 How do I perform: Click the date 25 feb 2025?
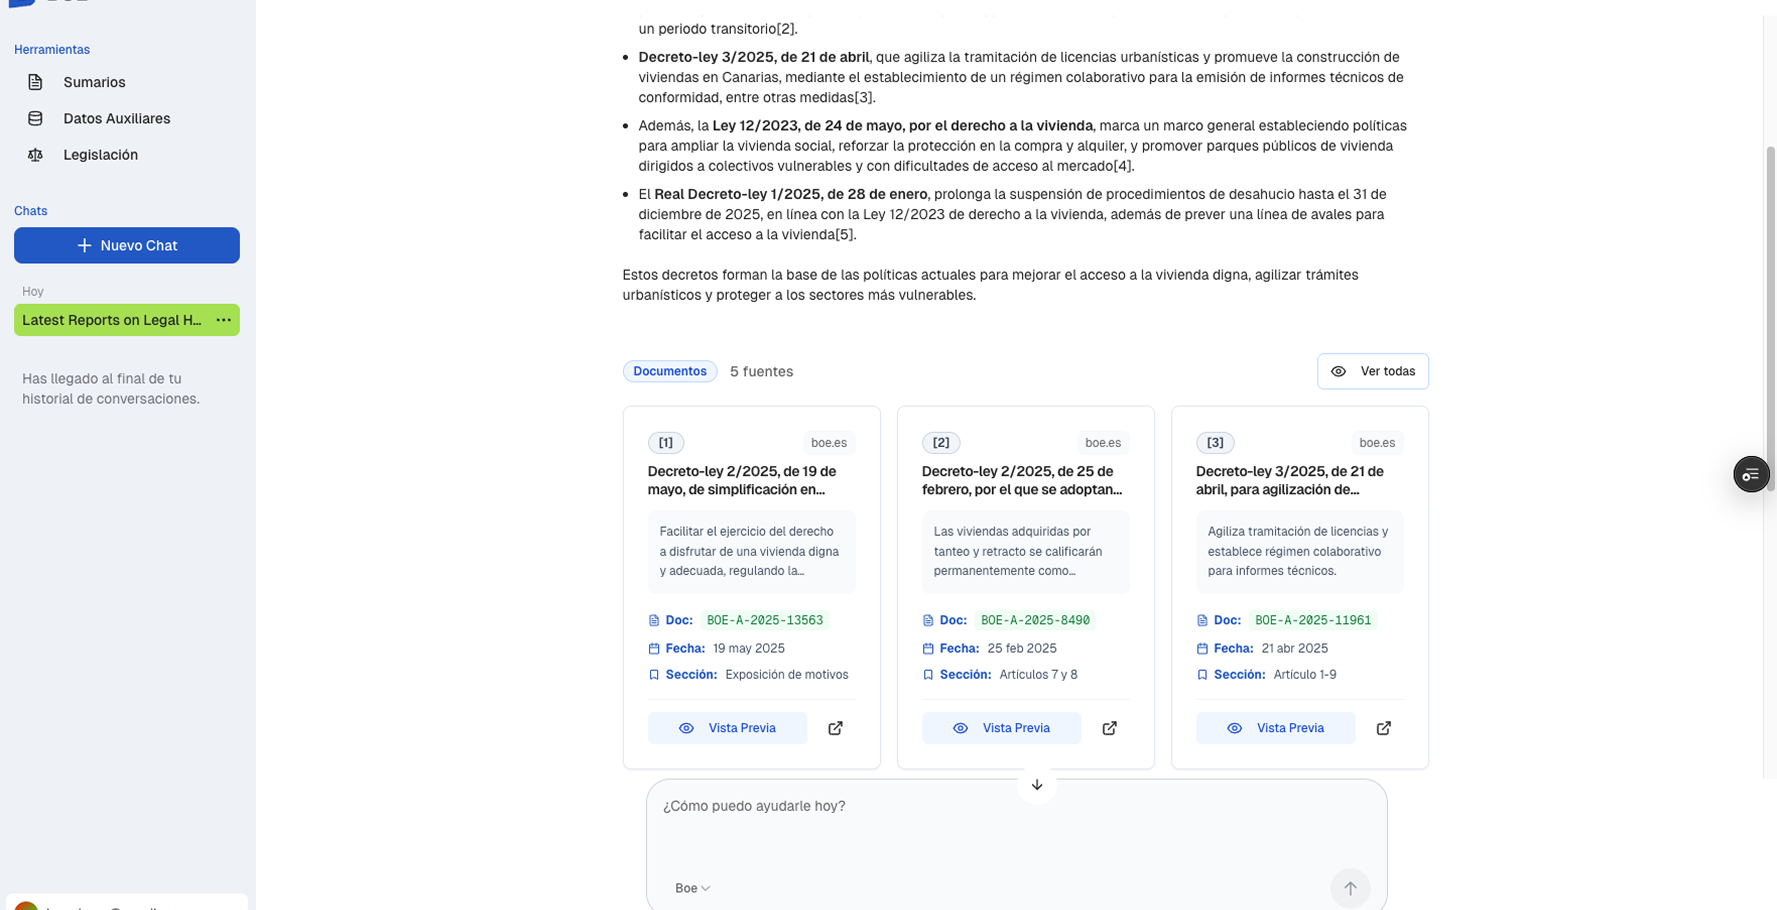(1022, 648)
